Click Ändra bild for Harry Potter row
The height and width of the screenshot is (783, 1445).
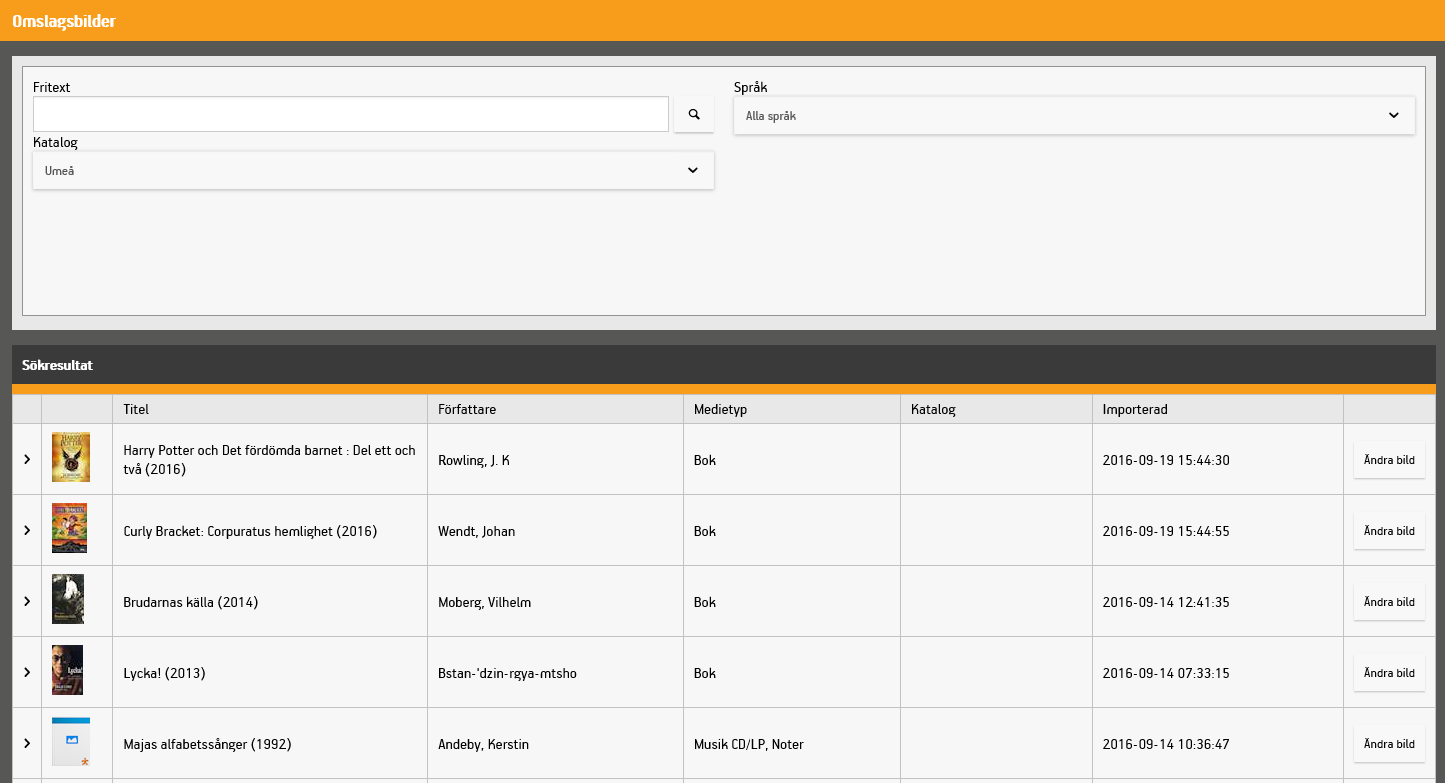point(1389,460)
